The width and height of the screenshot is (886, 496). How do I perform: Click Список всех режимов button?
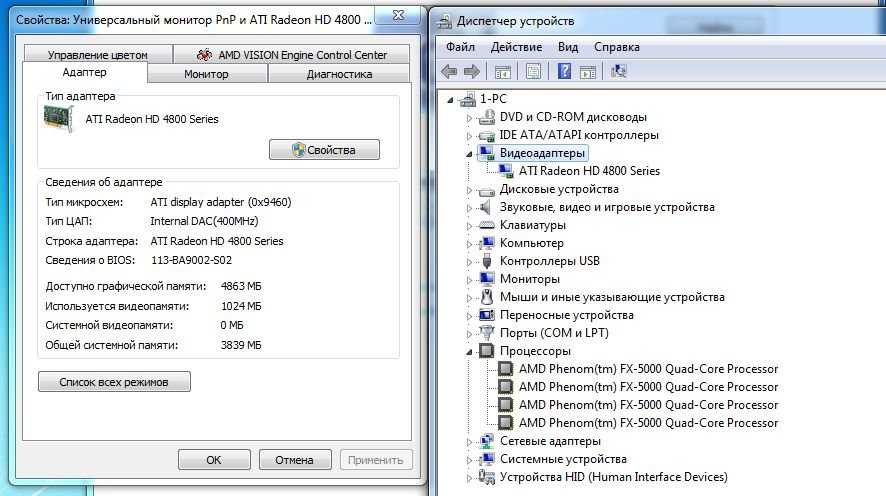pos(114,382)
